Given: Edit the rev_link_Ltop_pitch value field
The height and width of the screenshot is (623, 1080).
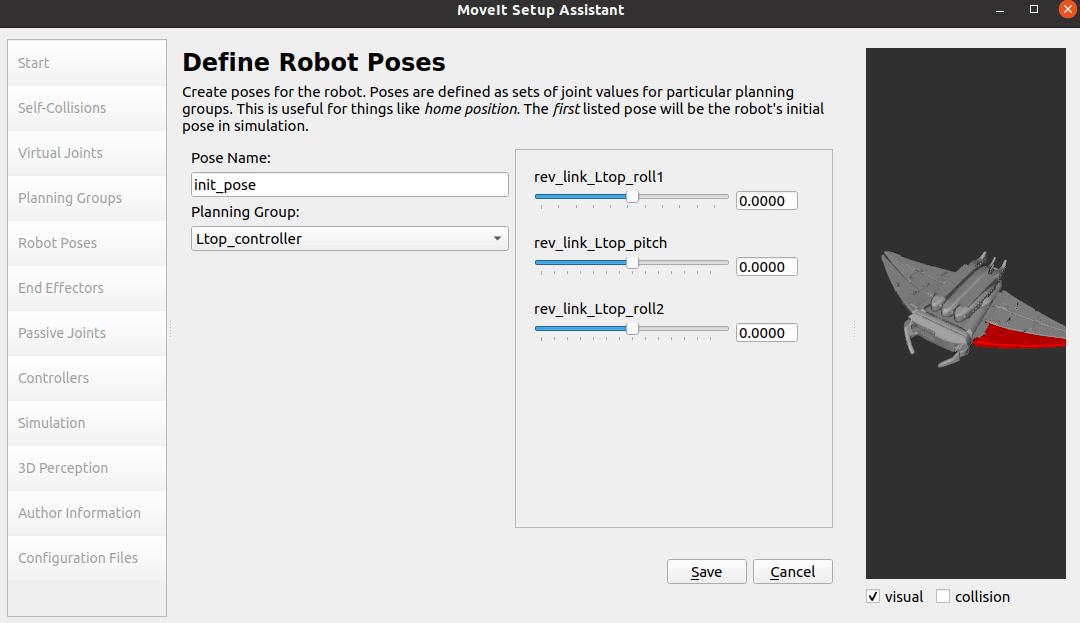Looking at the screenshot, I should (767, 267).
